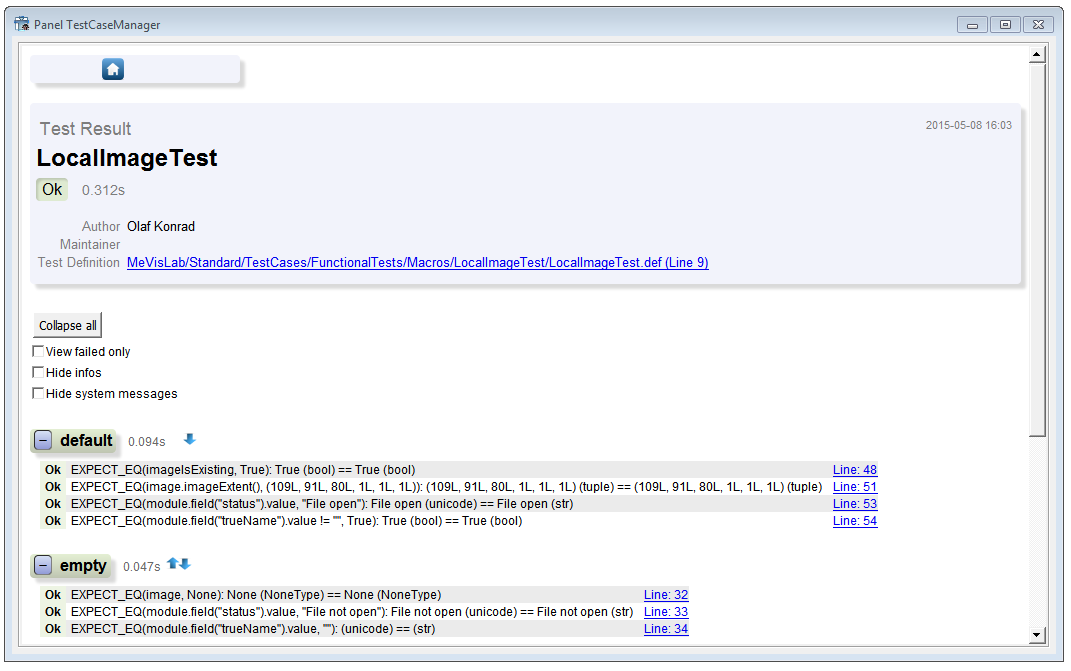Collapse the default test section
The width and height of the screenshot is (1071, 671).
click(43, 441)
